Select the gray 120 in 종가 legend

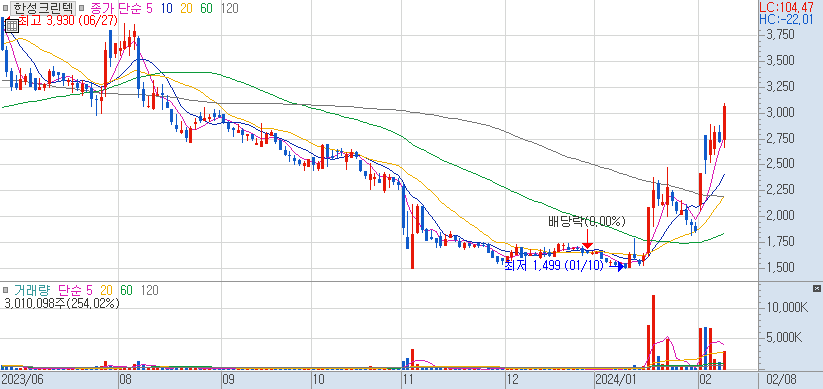[x=229, y=8]
